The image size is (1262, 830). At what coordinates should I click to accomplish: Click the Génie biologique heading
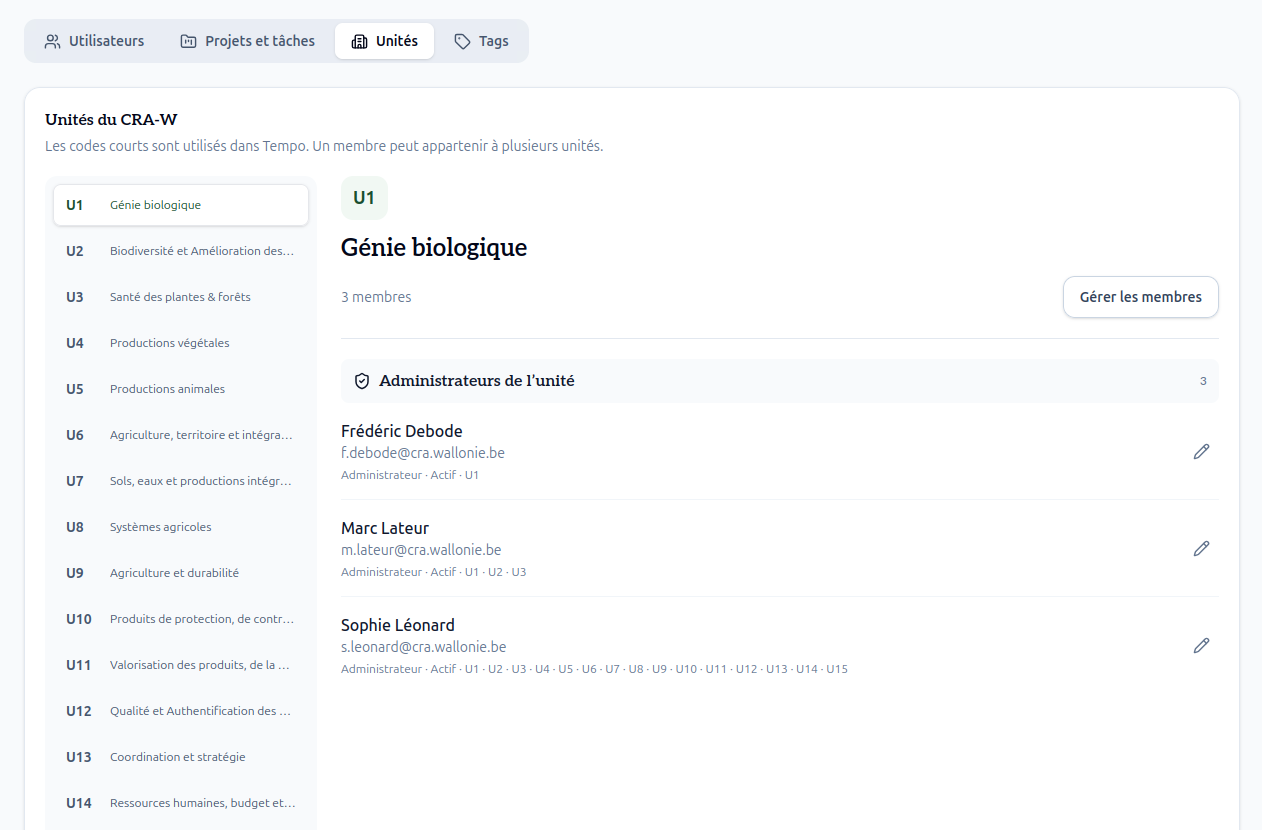click(x=434, y=247)
